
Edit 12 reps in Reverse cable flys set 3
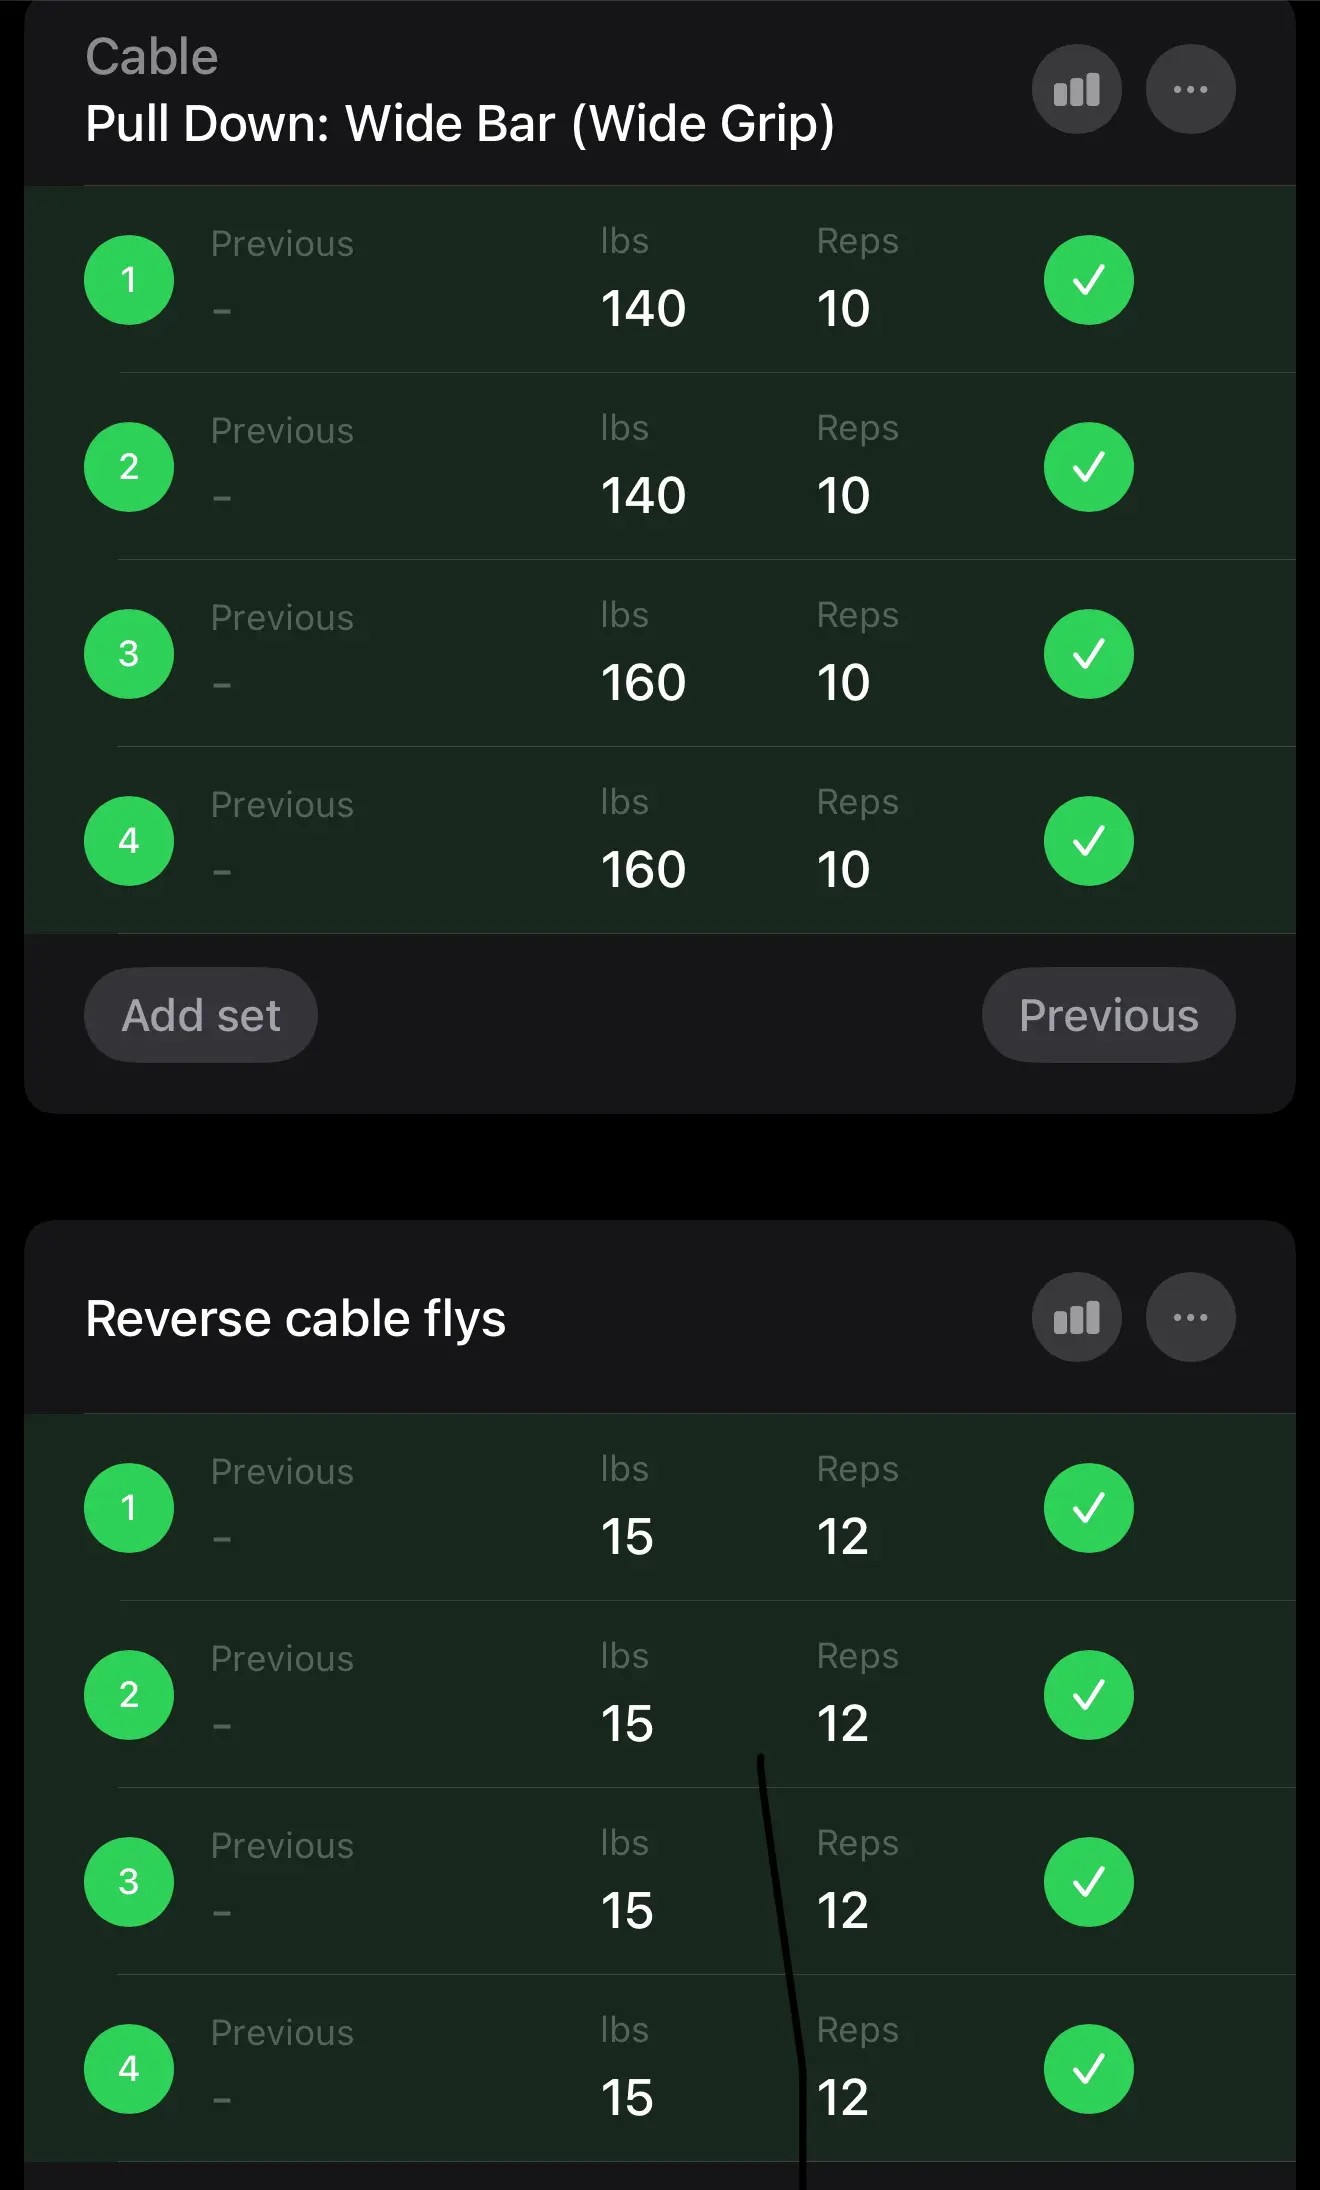pos(843,1911)
